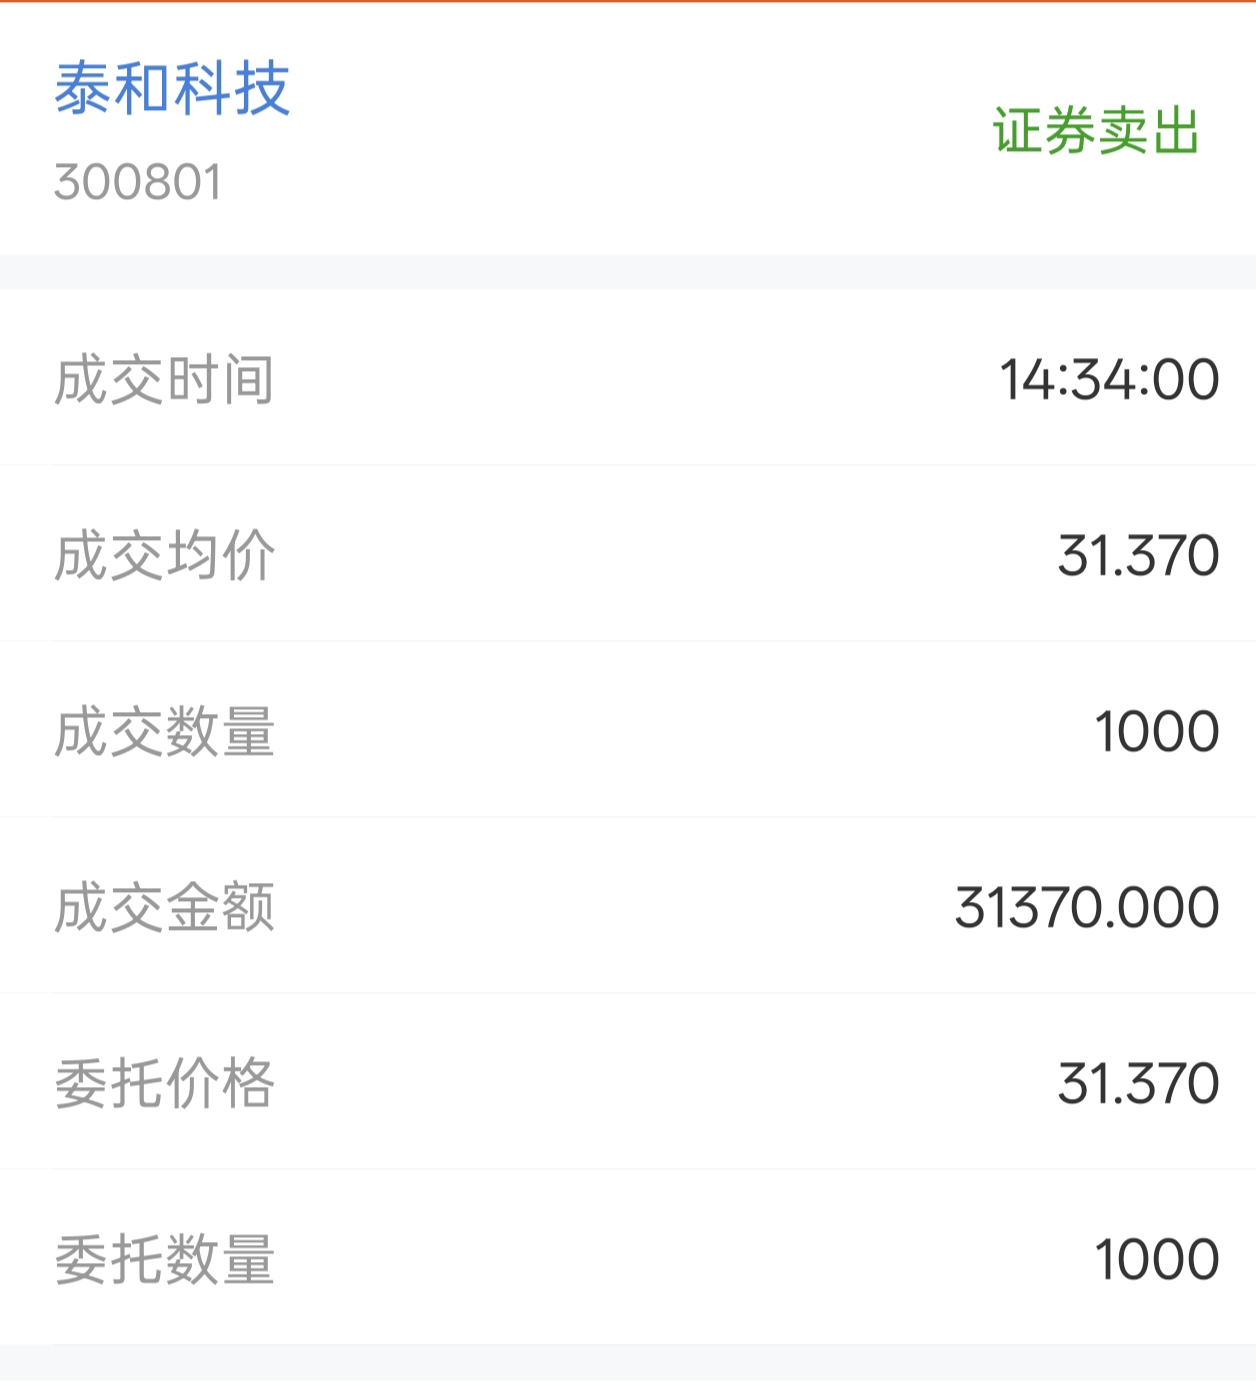Image resolution: width=1256 pixels, height=1388 pixels.
Task: Select the 成交数量 value 1000
Action: pyautogui.click(x=1157, y=732)
